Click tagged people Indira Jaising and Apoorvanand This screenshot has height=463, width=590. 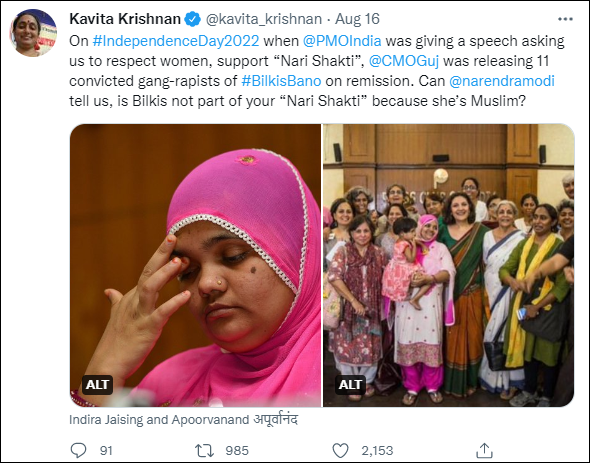pyautogui.click(x=184, y=419)
